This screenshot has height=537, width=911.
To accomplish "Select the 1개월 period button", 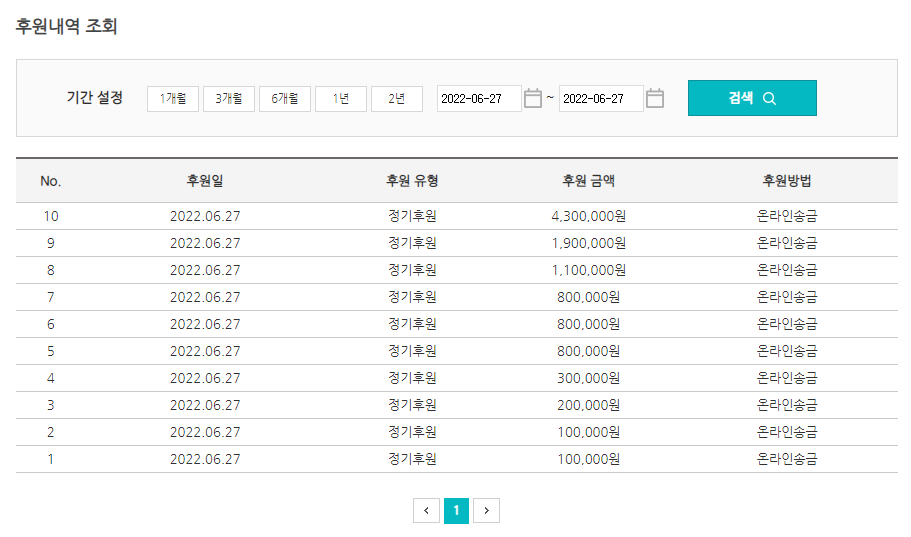I will 173,99.
